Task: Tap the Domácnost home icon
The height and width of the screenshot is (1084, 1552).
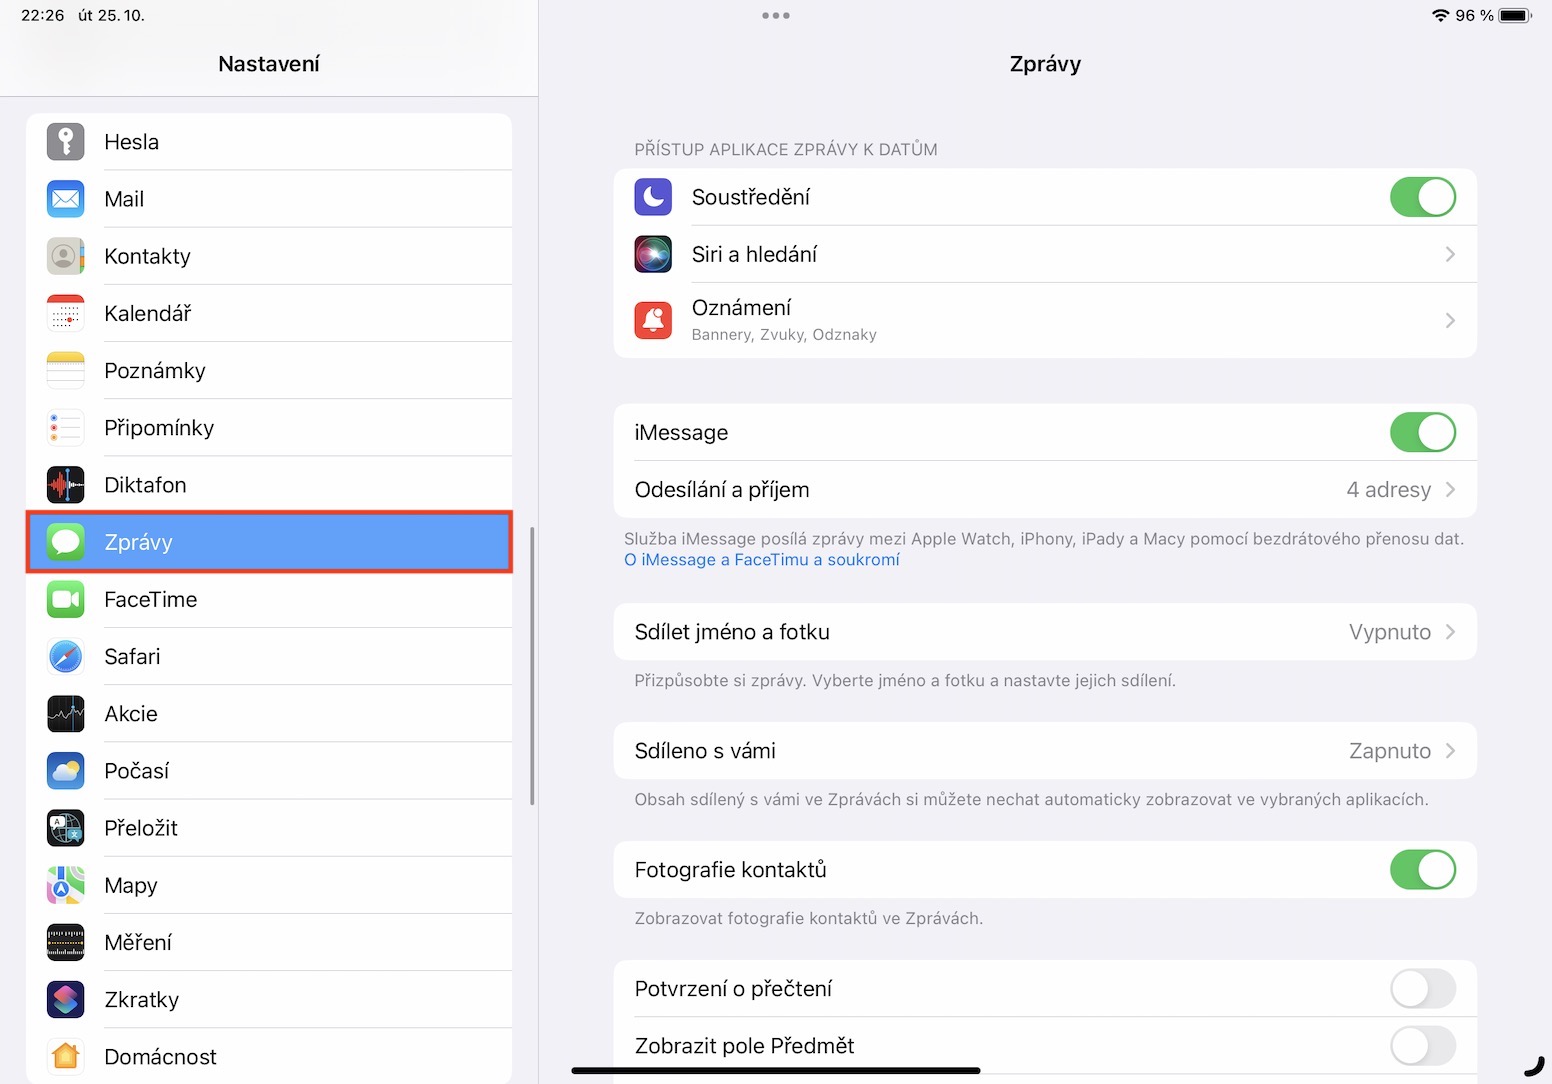Action: [x=66, y=1056]
